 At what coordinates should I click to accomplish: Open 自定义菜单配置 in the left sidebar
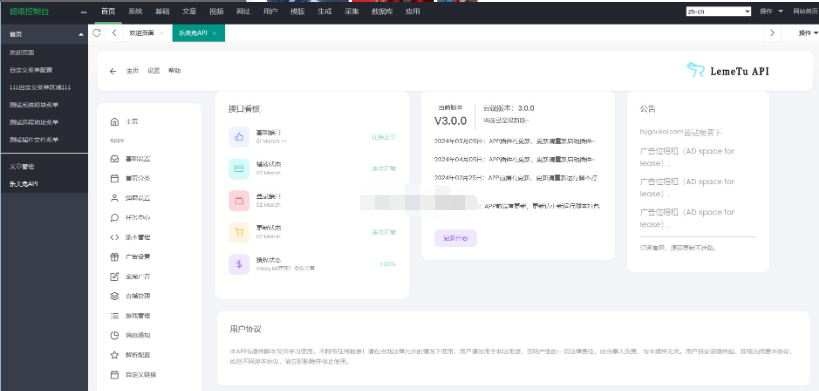31,70
